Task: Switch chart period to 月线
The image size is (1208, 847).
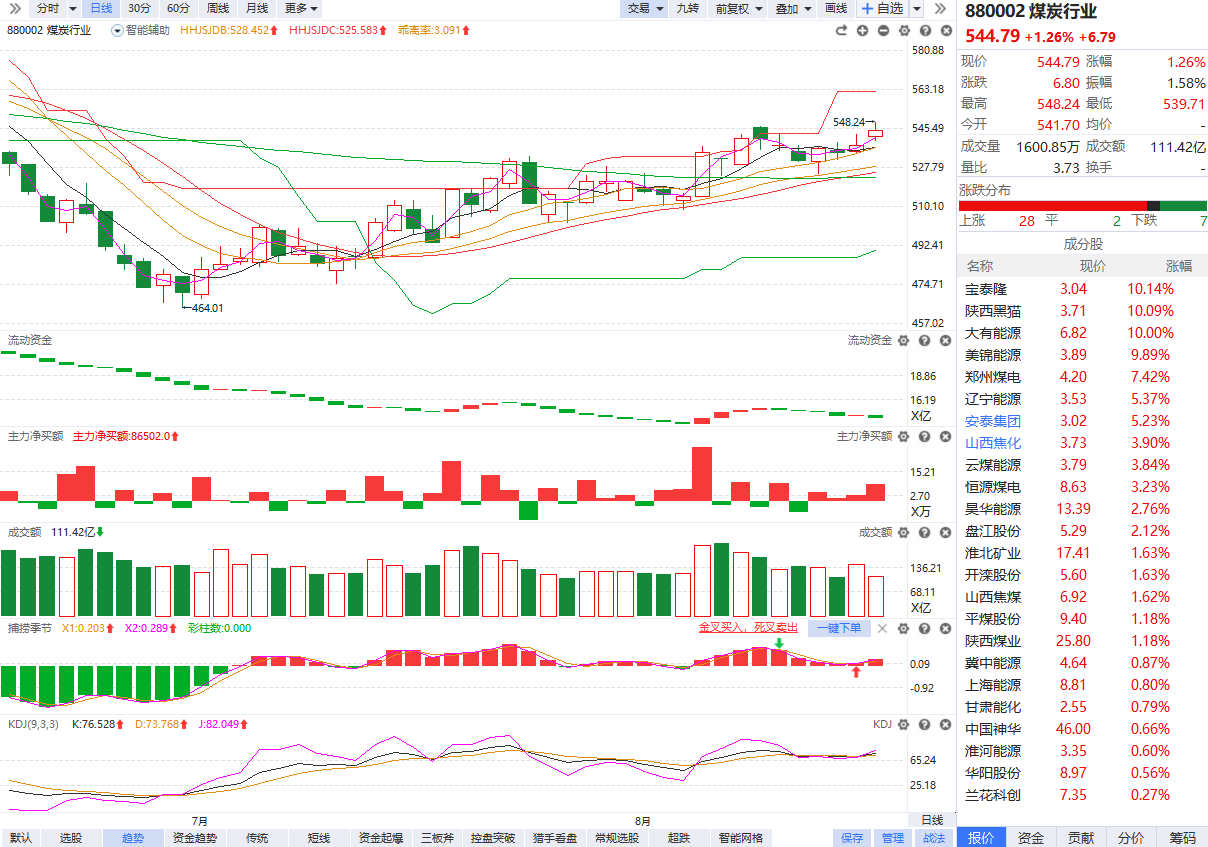Action: point(256,8)
